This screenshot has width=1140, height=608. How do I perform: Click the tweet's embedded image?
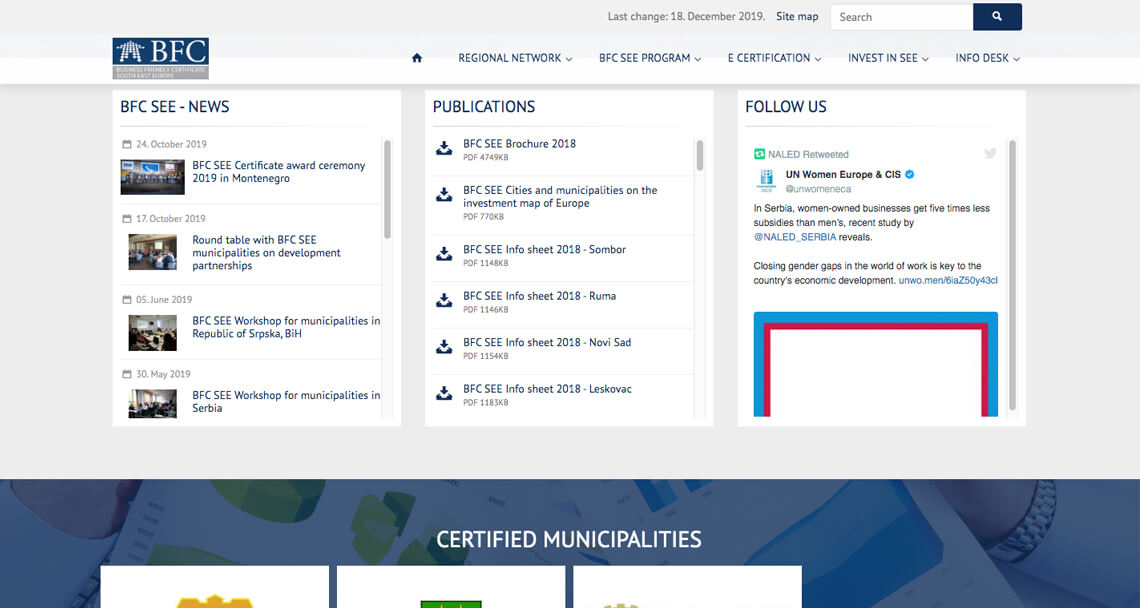pyautogui.click(x=875, y=364)
